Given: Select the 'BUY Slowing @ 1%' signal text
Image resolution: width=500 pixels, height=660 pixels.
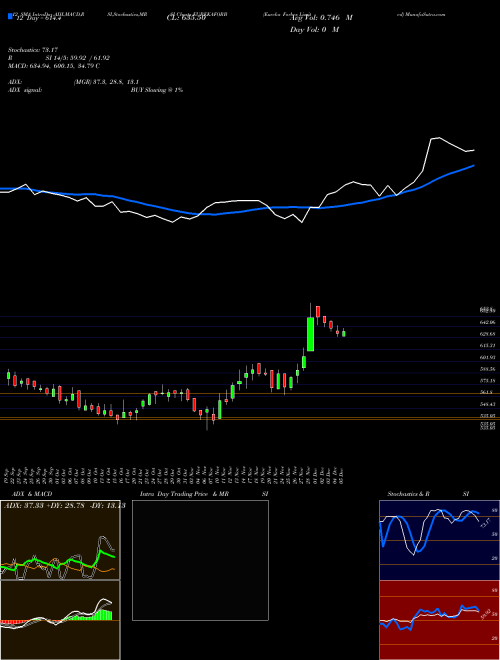Looking at the screenshot, I should coord(157,90).
